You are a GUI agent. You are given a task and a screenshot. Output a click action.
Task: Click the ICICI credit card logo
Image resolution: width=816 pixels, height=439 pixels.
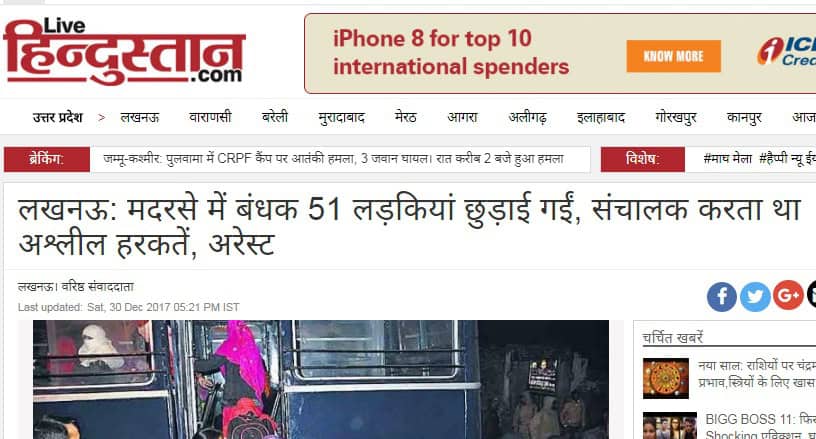[786, 52]
